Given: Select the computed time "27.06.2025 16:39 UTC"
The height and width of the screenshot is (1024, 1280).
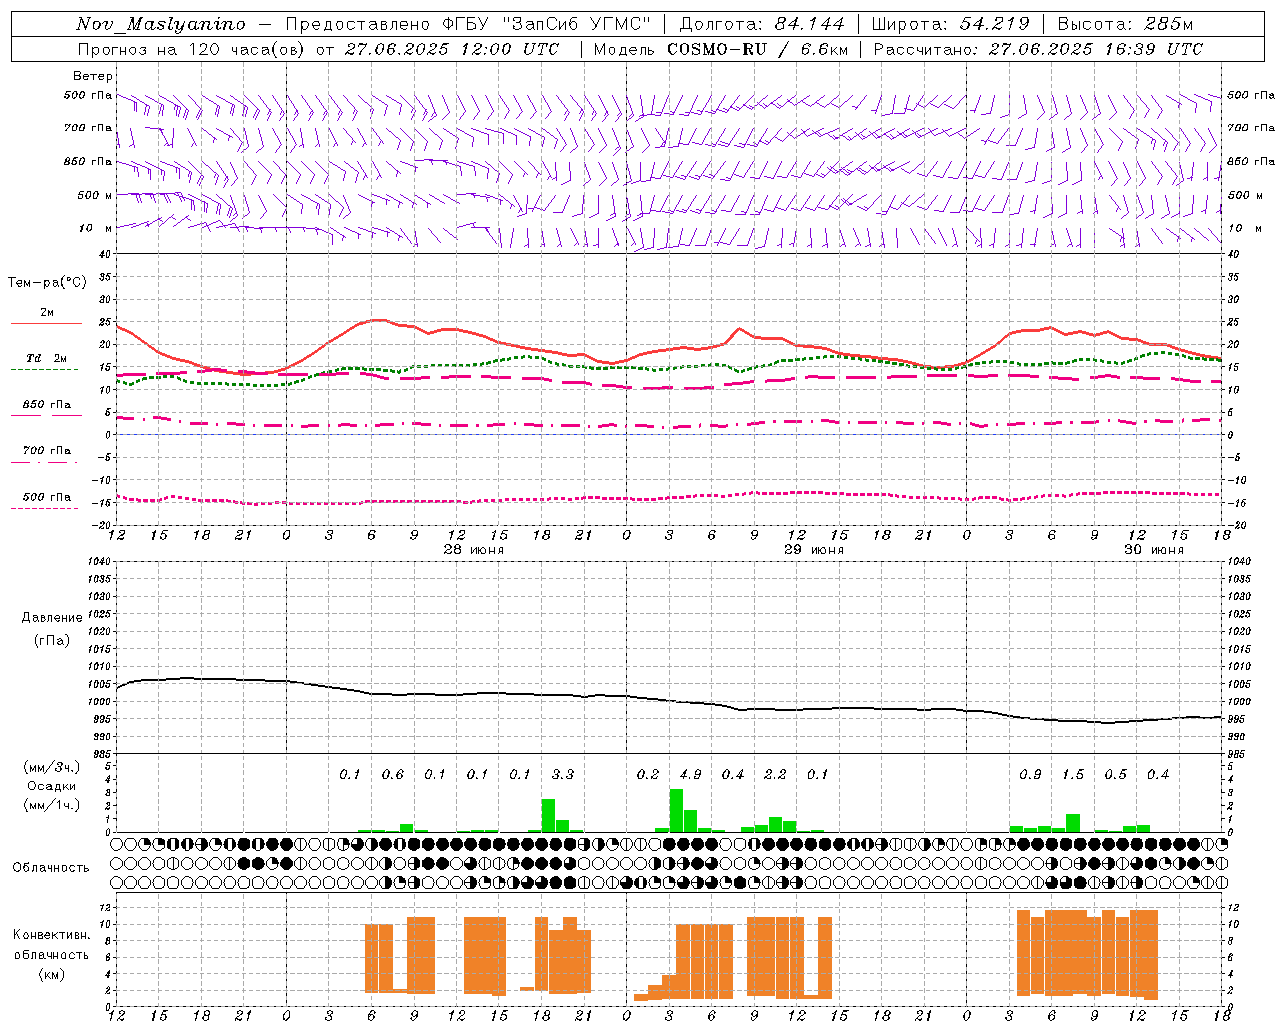Looking at the screenshot, I should coord(1095,49).
